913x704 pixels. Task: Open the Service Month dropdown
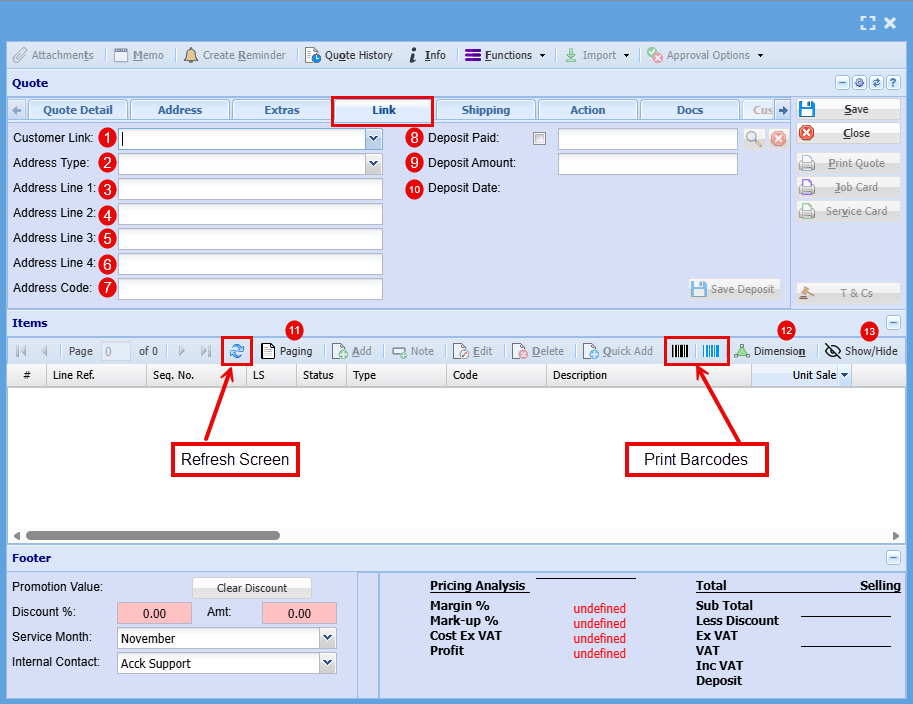(x=327, y=638)
